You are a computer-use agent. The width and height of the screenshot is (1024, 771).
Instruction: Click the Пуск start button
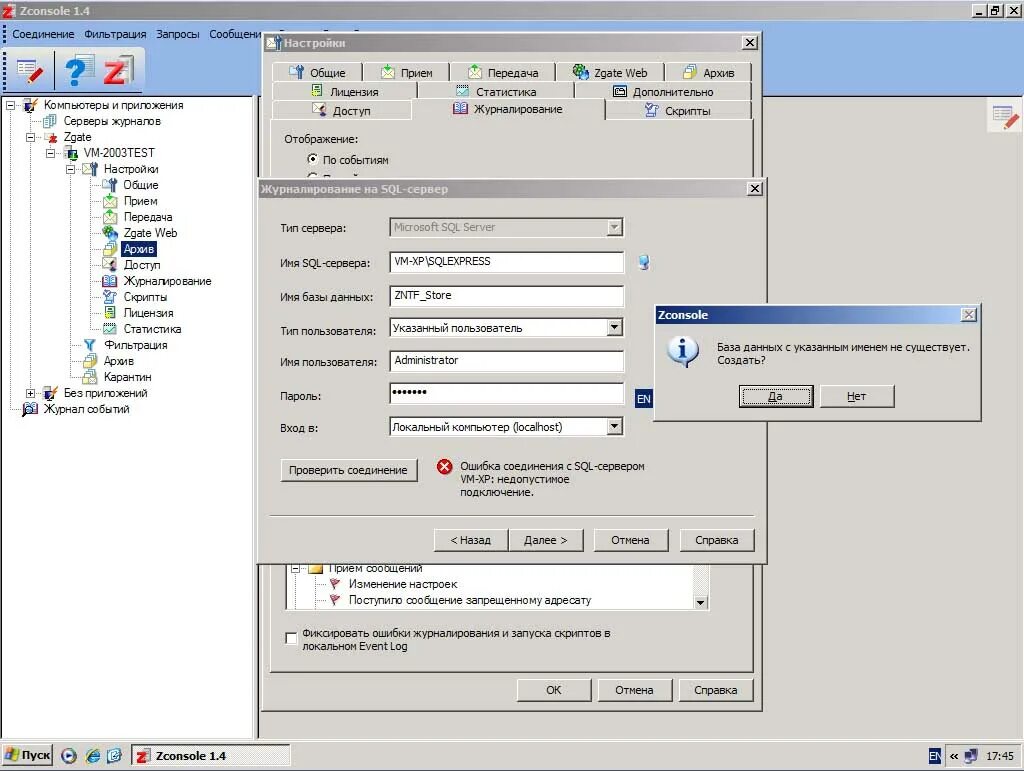click(27, 755)
